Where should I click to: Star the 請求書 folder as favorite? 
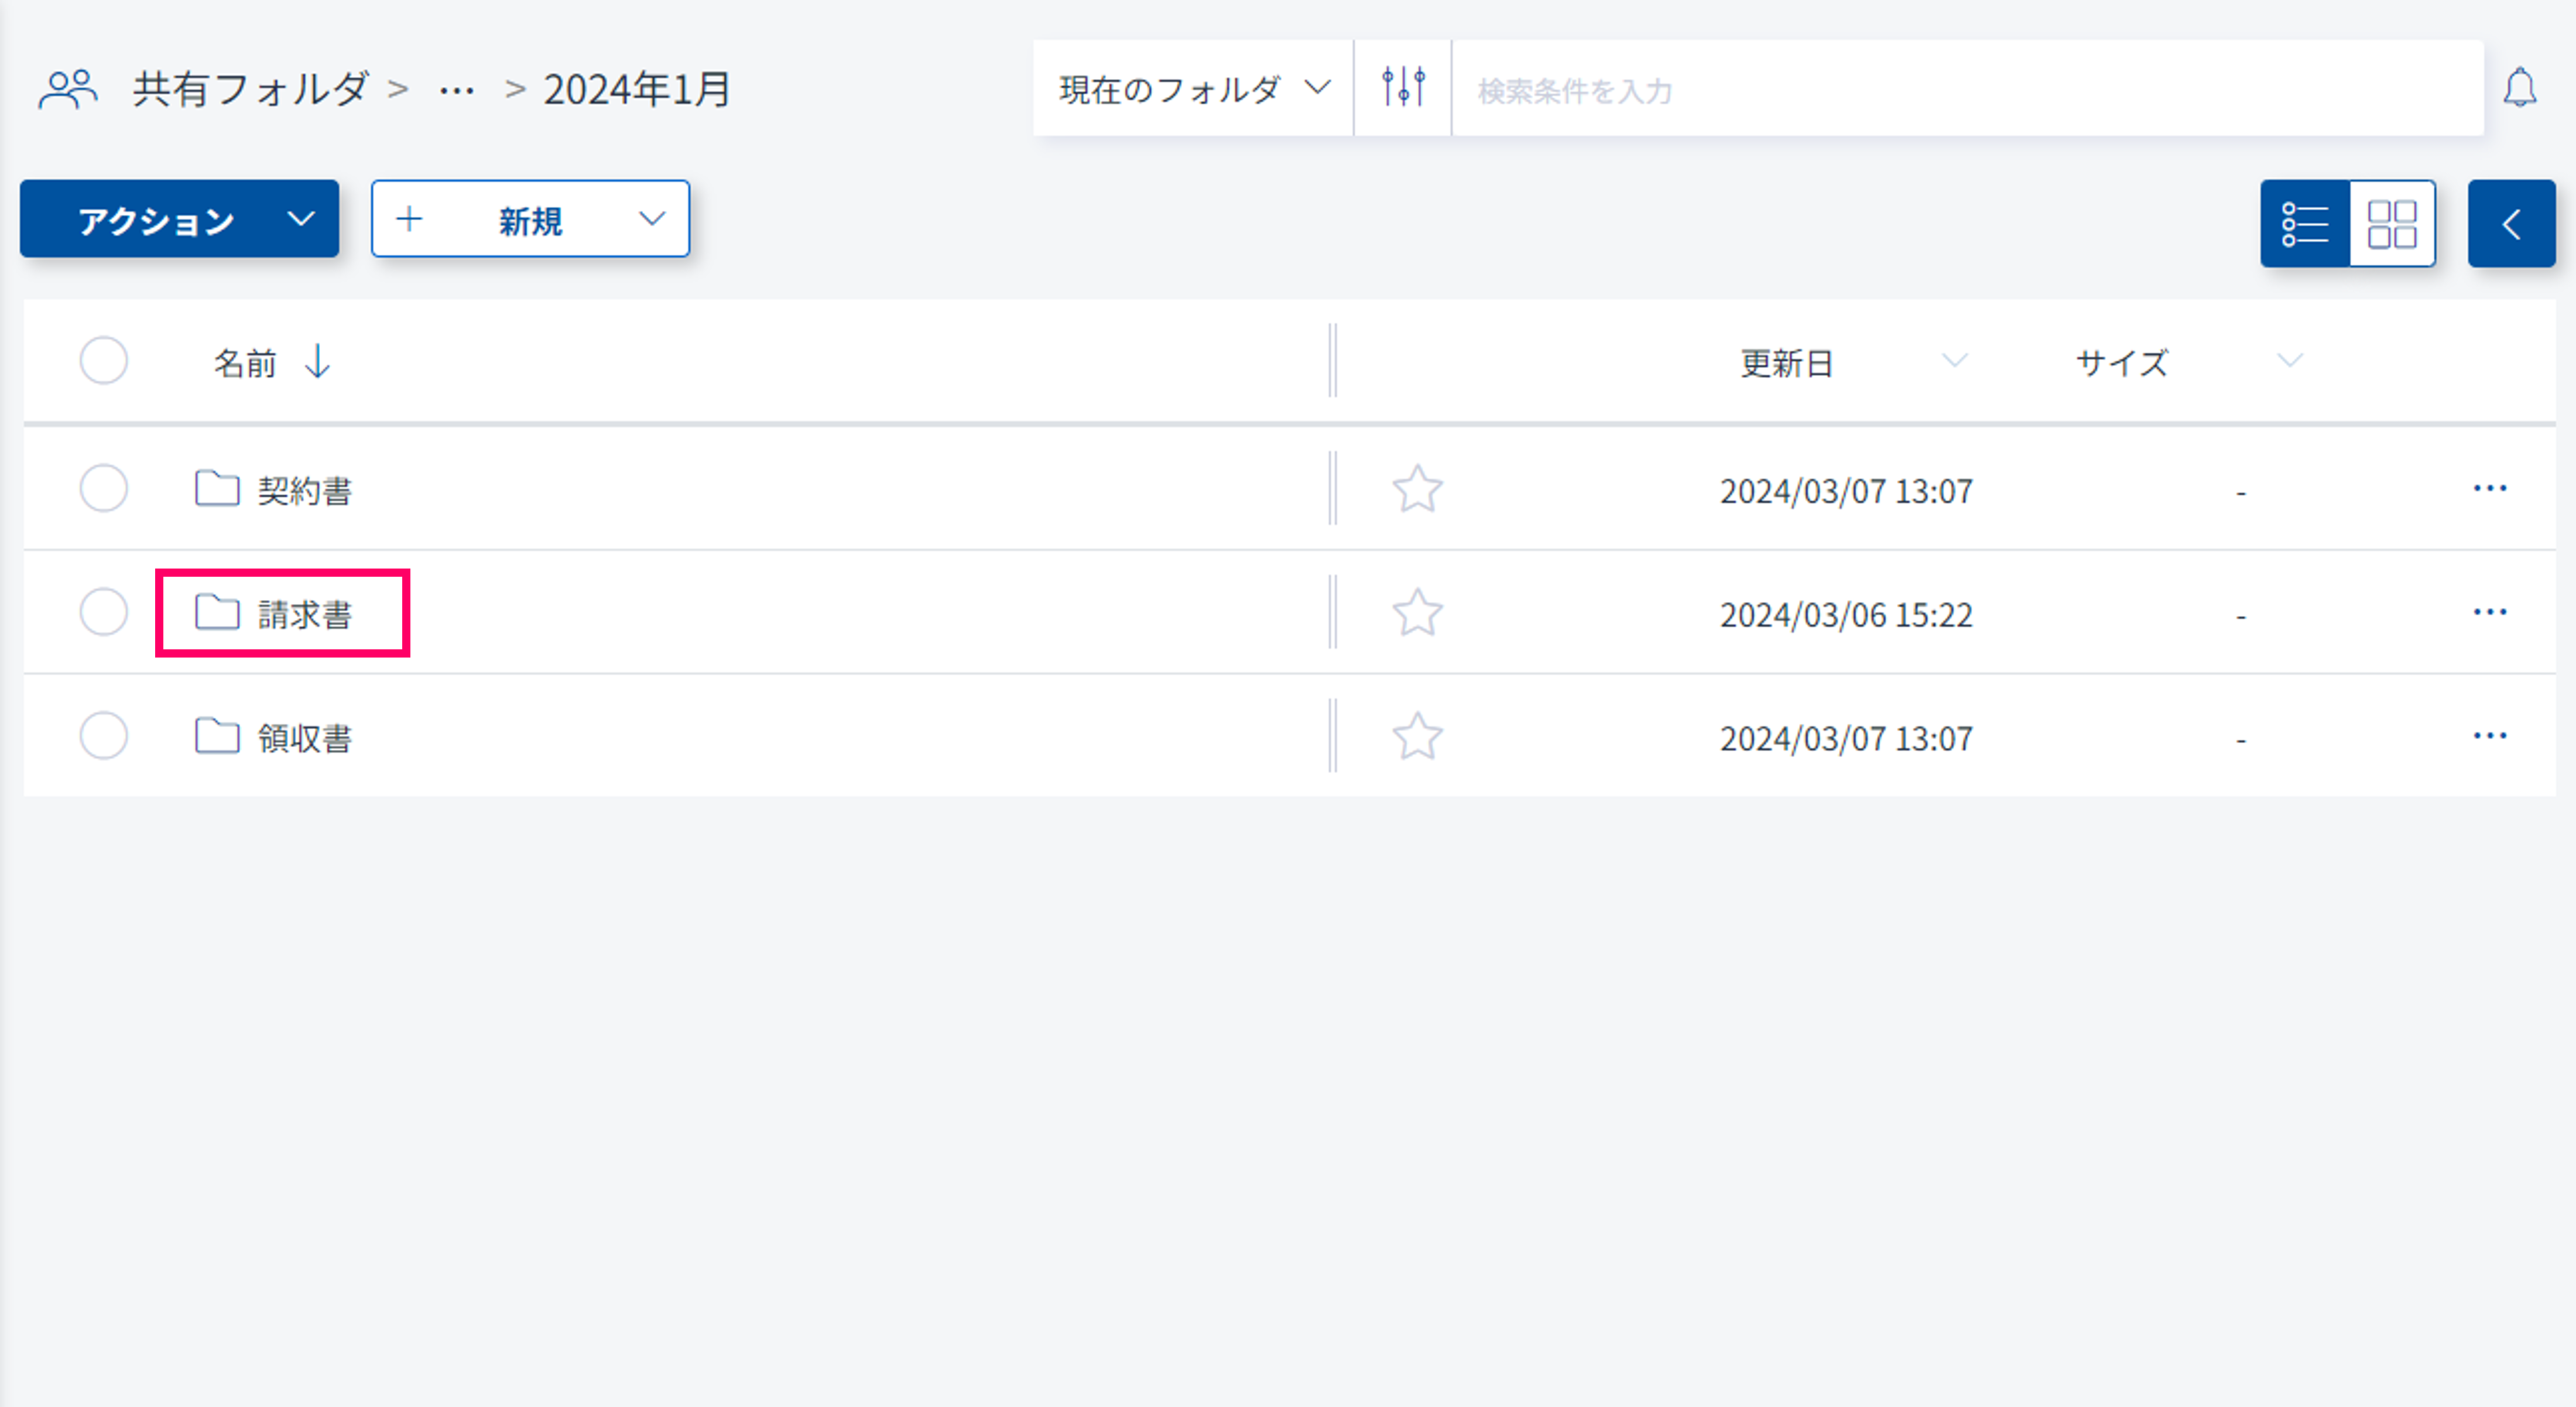pyautogui.click(x=1416, y=613)
